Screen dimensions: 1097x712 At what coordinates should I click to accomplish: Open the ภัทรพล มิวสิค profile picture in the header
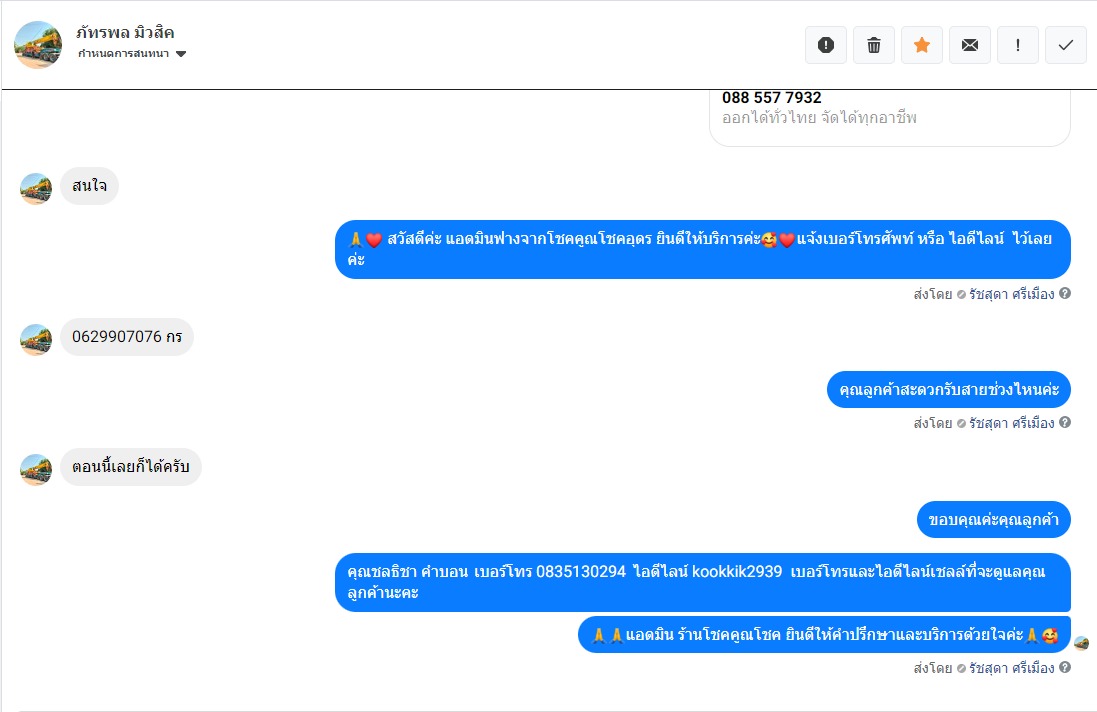coord(38,45)
